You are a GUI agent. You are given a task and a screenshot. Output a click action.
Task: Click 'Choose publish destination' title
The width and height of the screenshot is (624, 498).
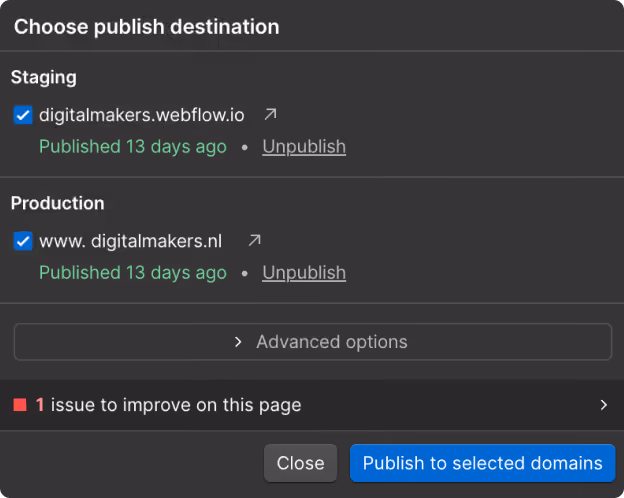[x=147, y=27]
